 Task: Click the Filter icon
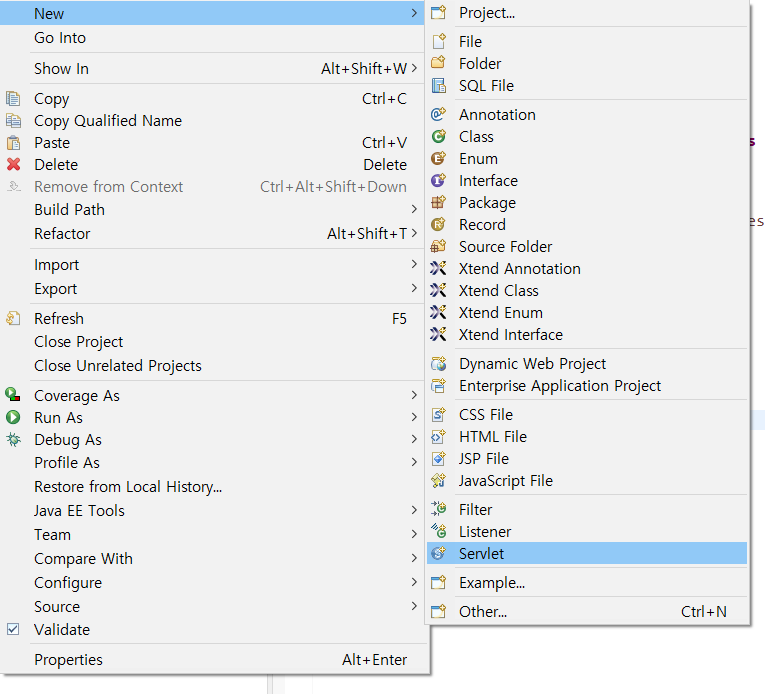tap(438, 509)
